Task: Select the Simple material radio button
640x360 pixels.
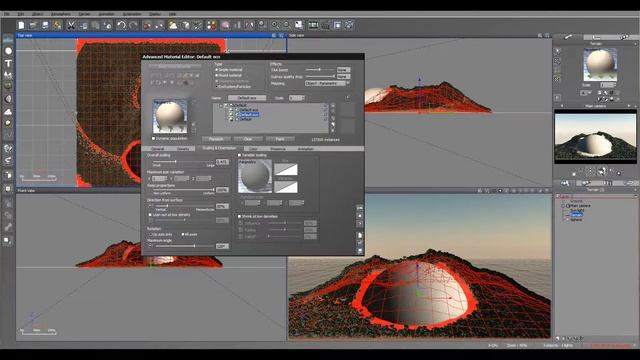Action: pyautogui.click(x=216, y=70)
